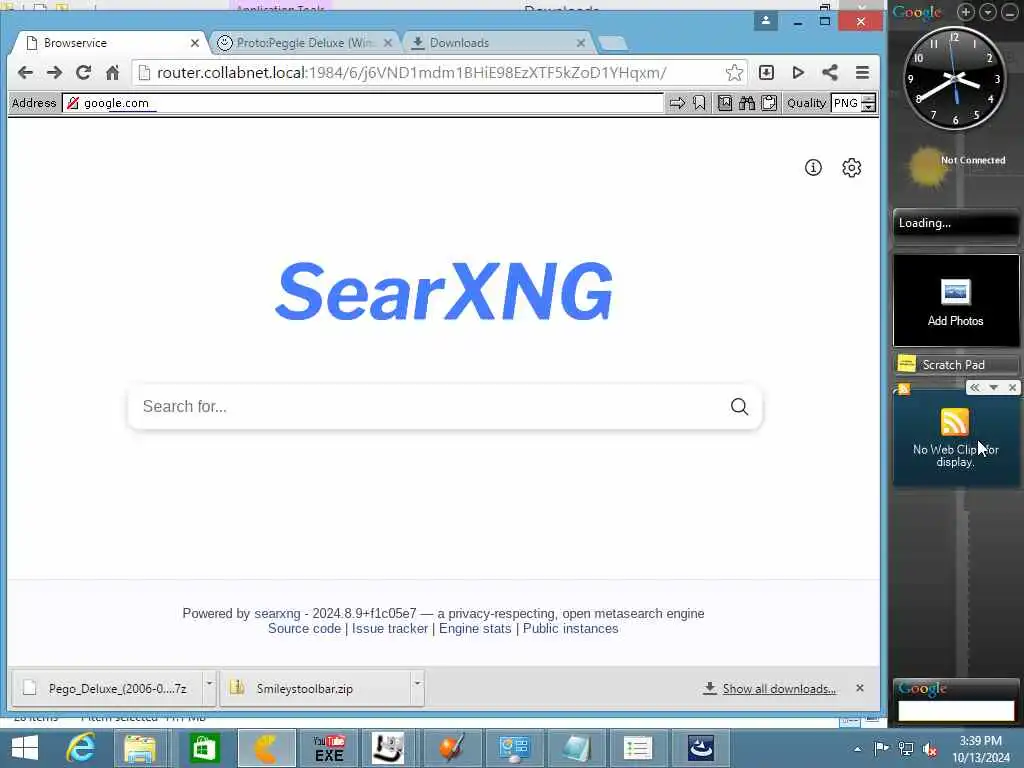Open the Web Clips gadget options arrow

tap(993, 387)
